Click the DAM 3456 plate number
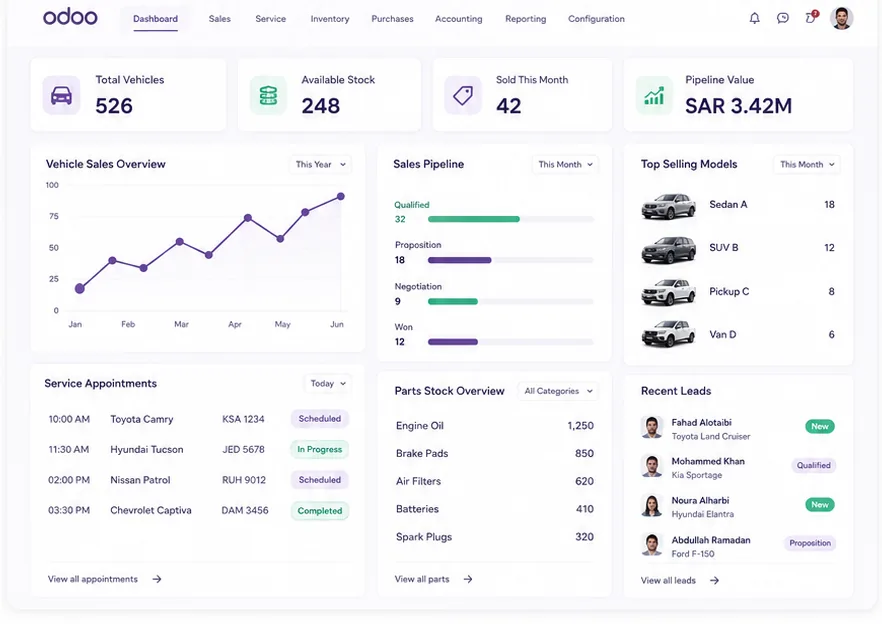The height and width of the screenshot is (624, 882). [245, 510]
